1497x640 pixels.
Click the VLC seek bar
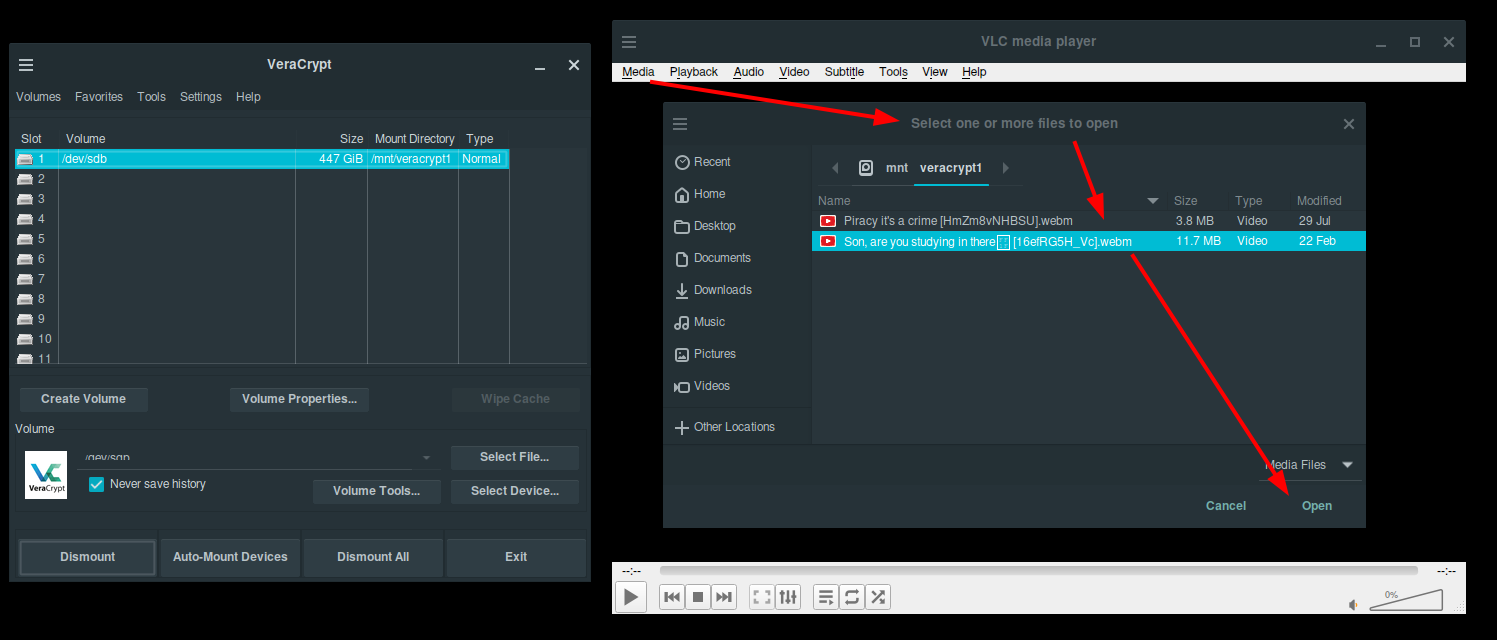point(1038,571)
